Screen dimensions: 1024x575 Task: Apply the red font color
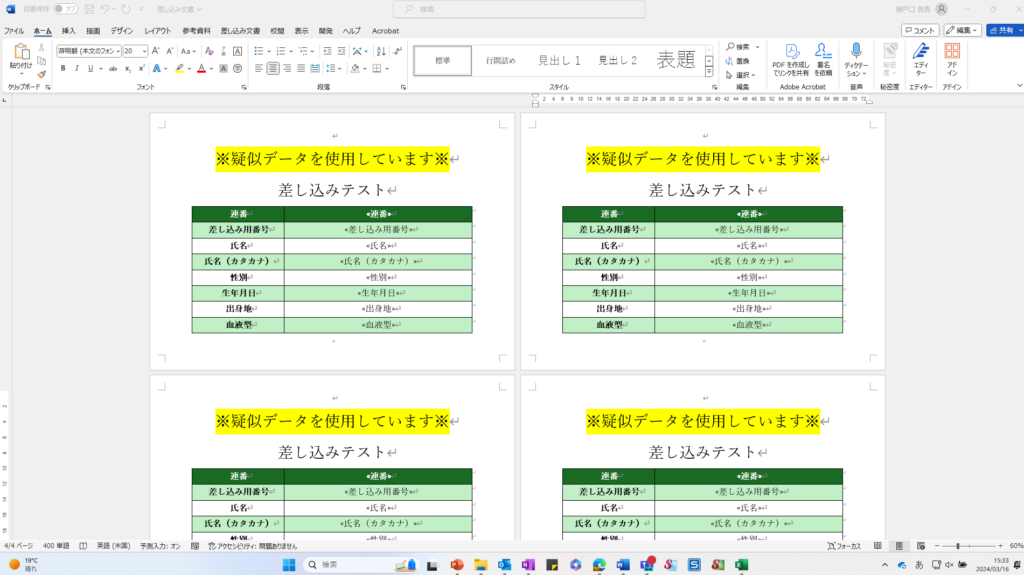[x=201, y=69]
